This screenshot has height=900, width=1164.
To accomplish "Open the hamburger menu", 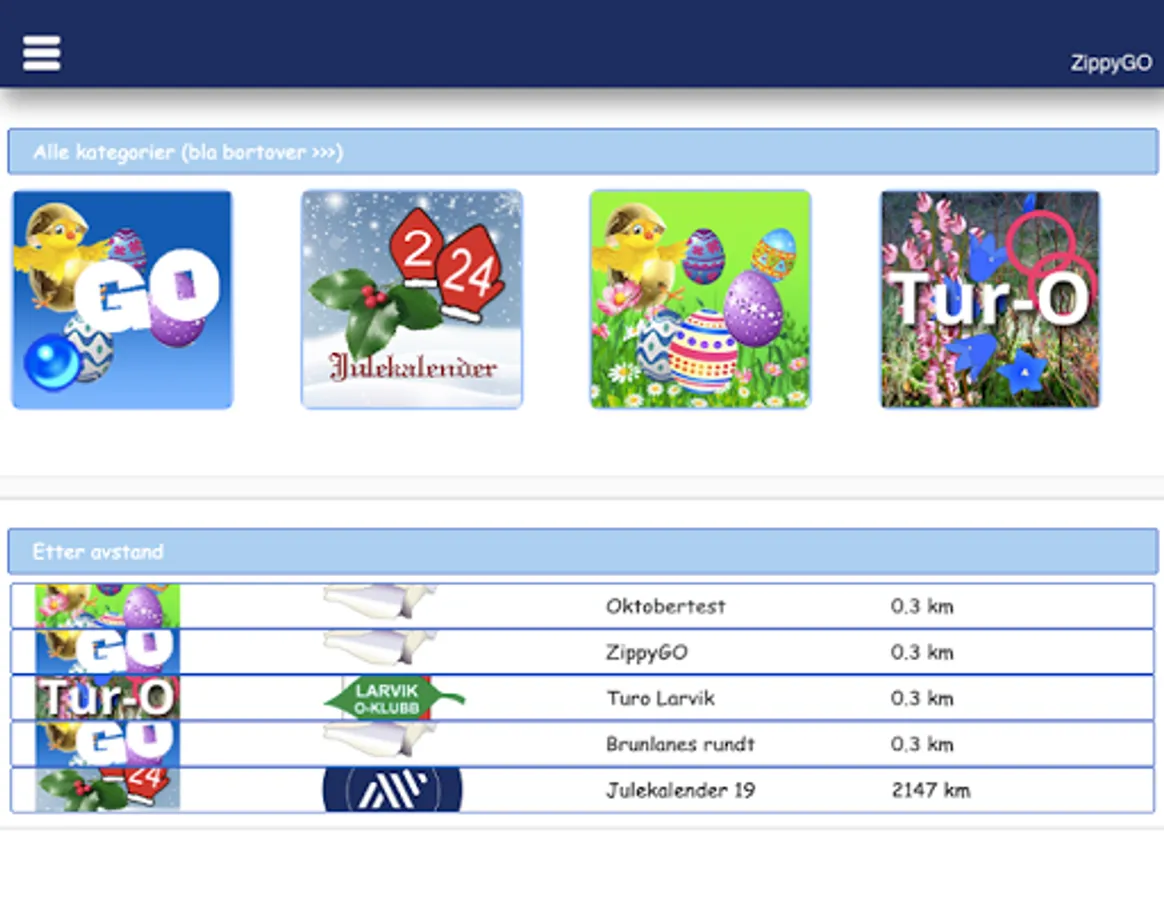I will coord(42,53).
